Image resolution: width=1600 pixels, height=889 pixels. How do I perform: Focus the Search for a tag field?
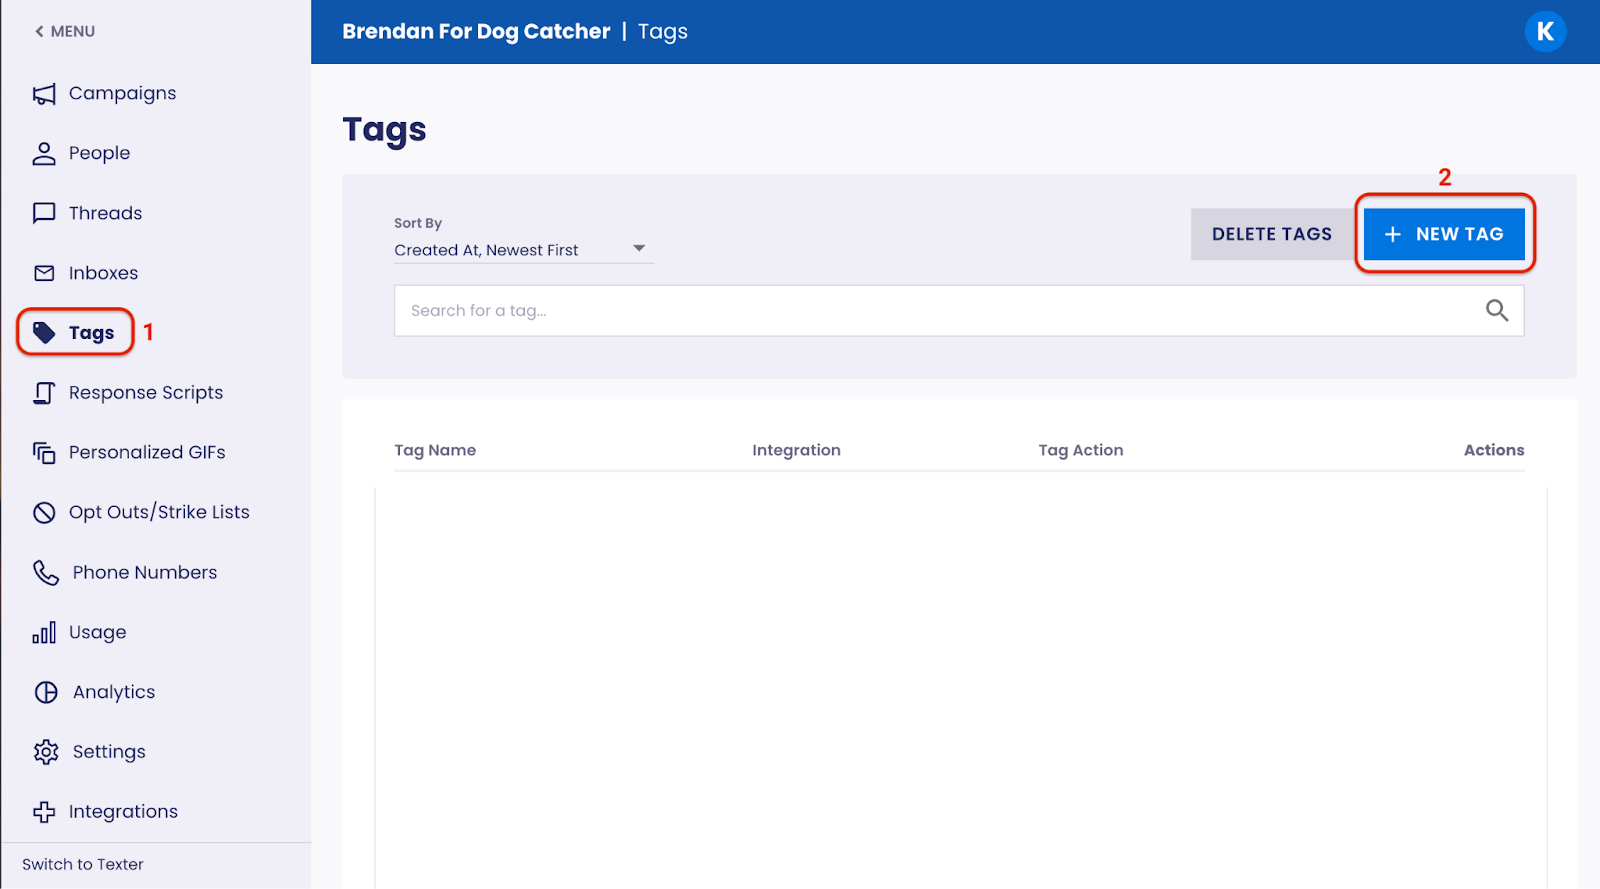pyautogui.click(x=959, y=311)
